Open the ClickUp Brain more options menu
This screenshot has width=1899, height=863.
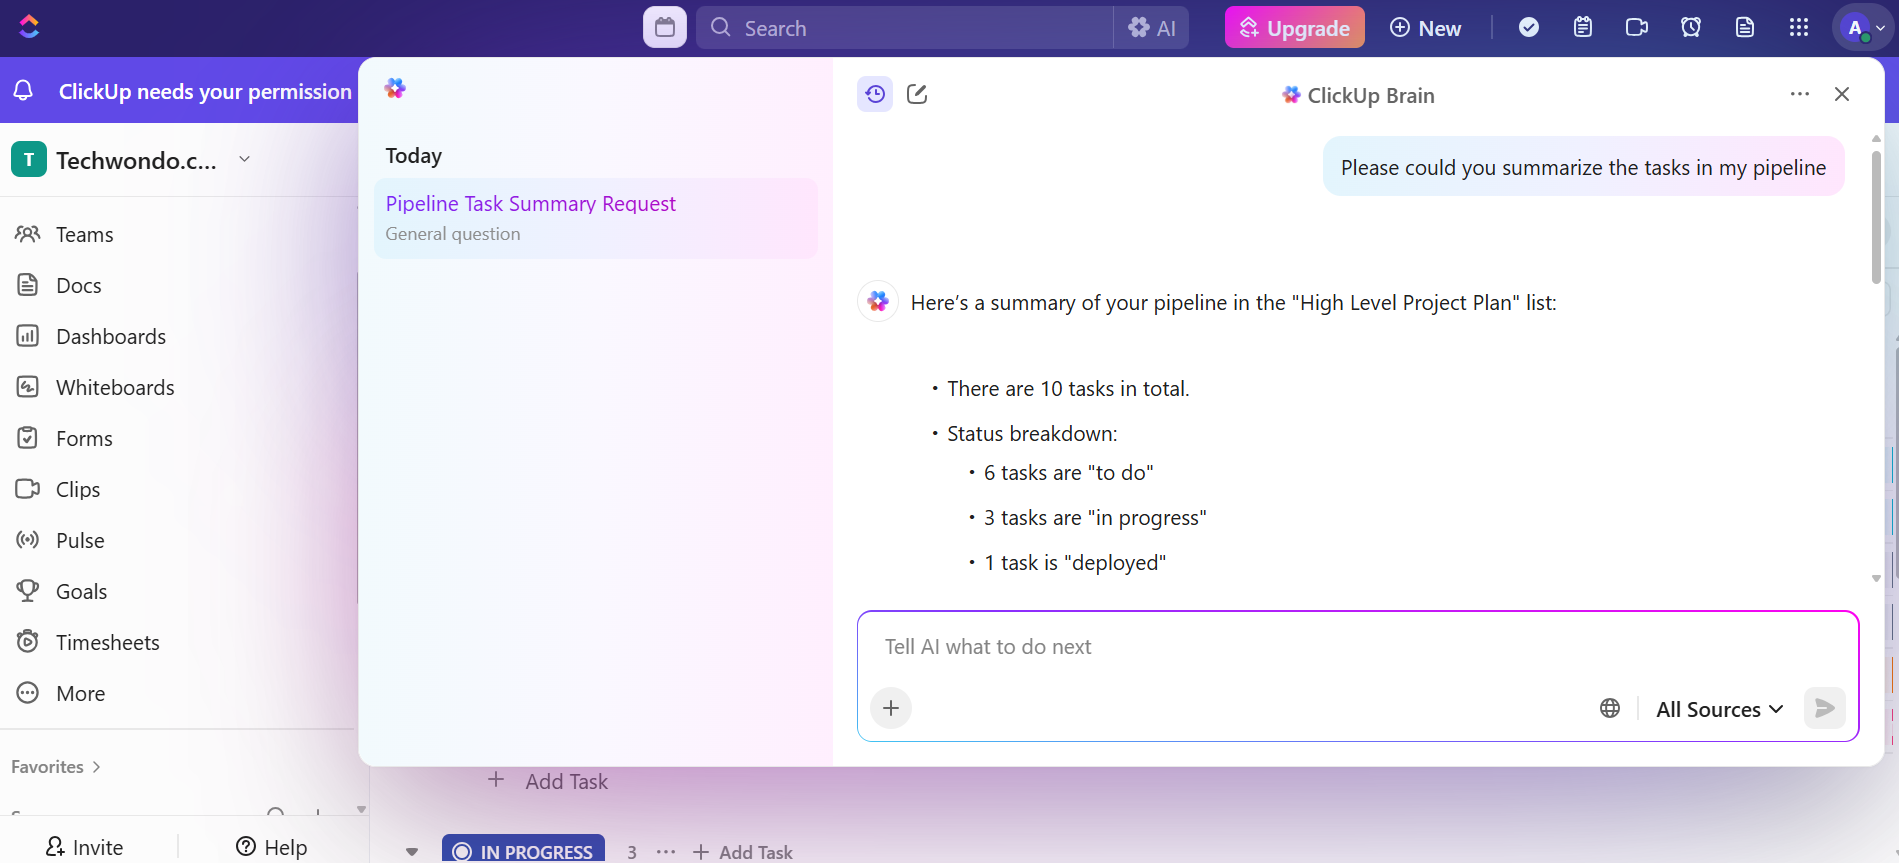[x=1800, y=94]
